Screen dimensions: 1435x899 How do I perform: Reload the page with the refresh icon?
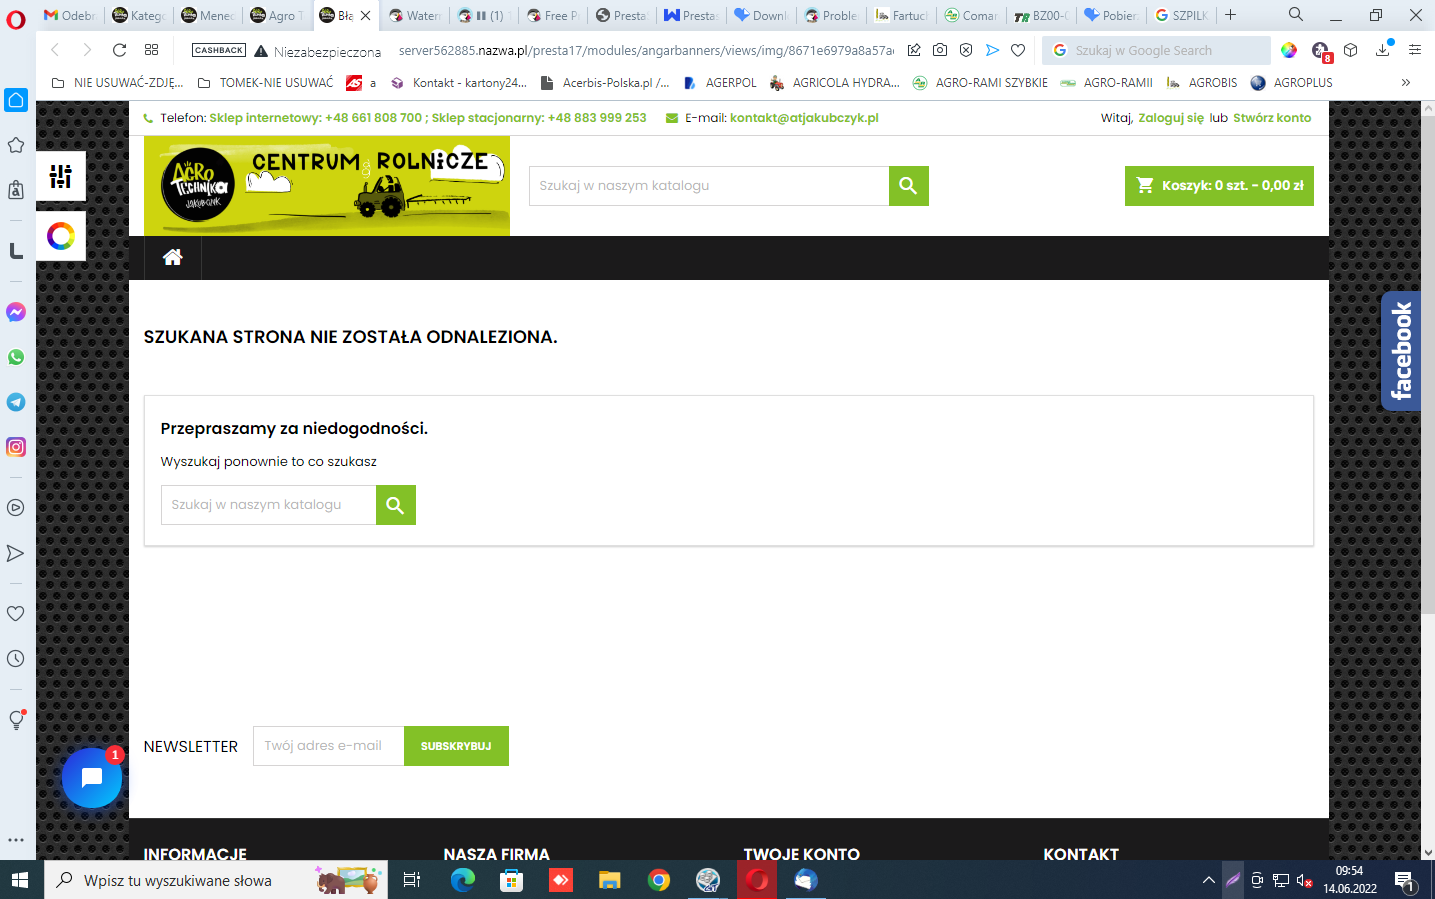click(x=120, y=50)
